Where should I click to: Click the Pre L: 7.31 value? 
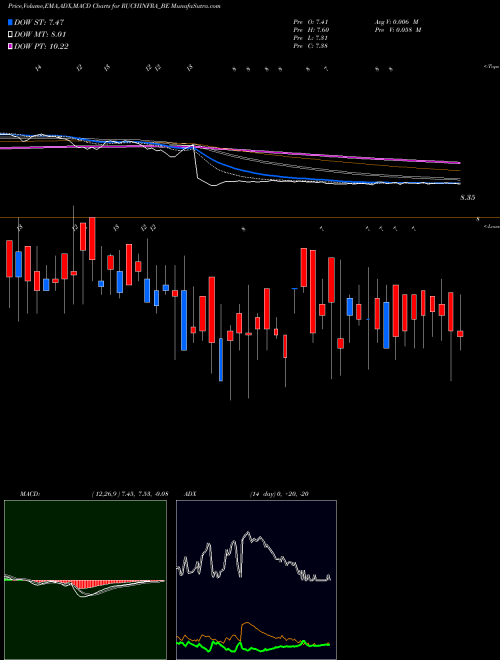311,38
